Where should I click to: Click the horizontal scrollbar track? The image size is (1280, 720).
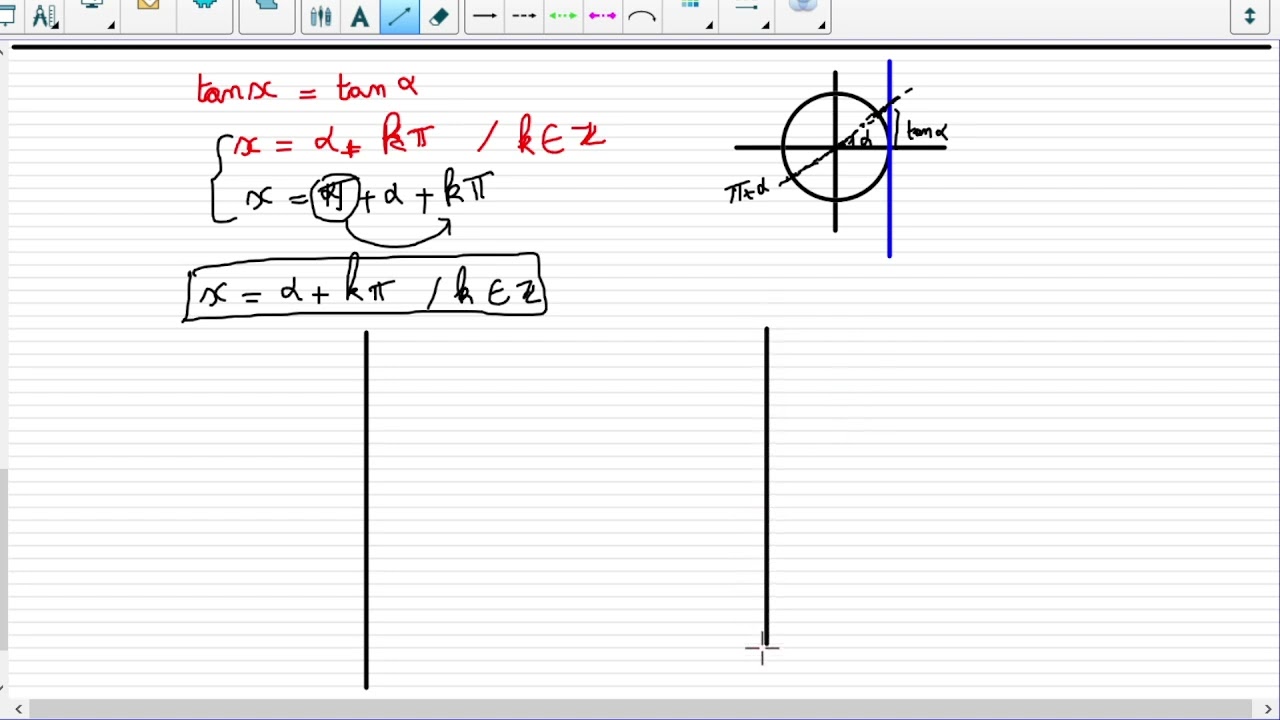[x=640, y=709]
